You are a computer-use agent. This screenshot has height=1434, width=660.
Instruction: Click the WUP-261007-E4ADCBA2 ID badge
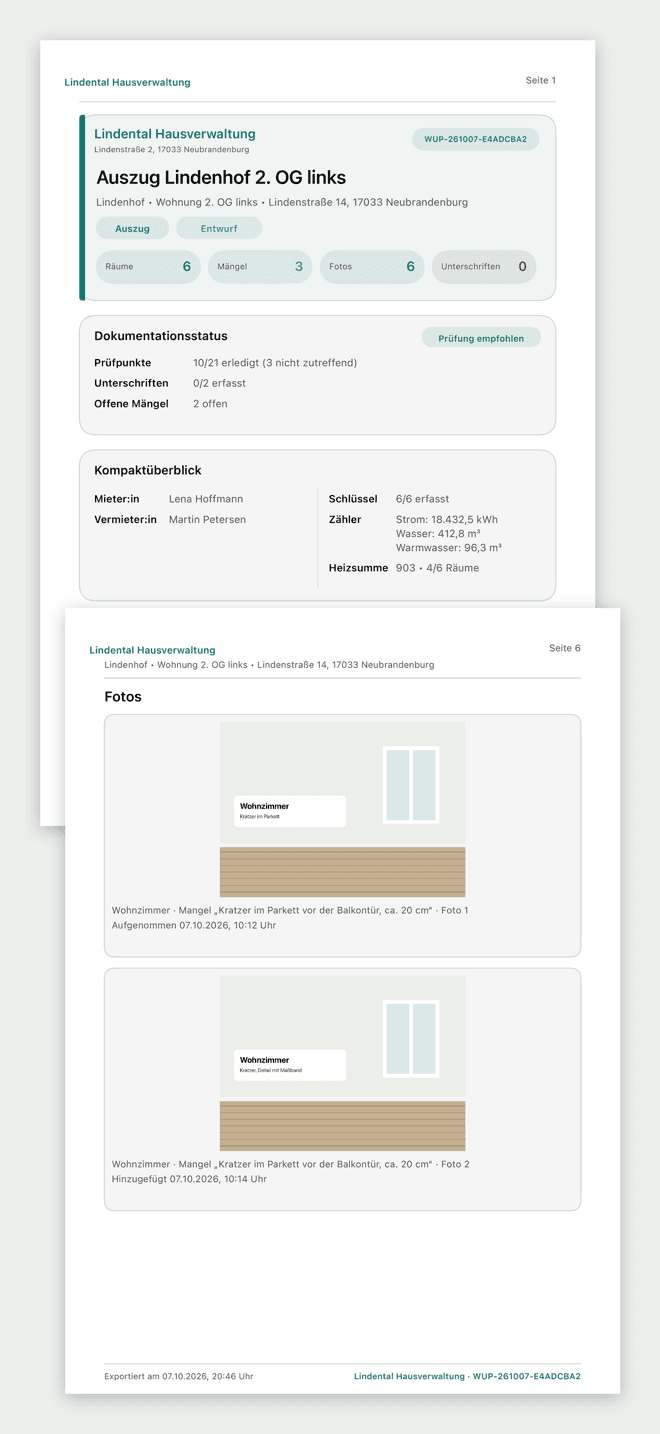475,139
